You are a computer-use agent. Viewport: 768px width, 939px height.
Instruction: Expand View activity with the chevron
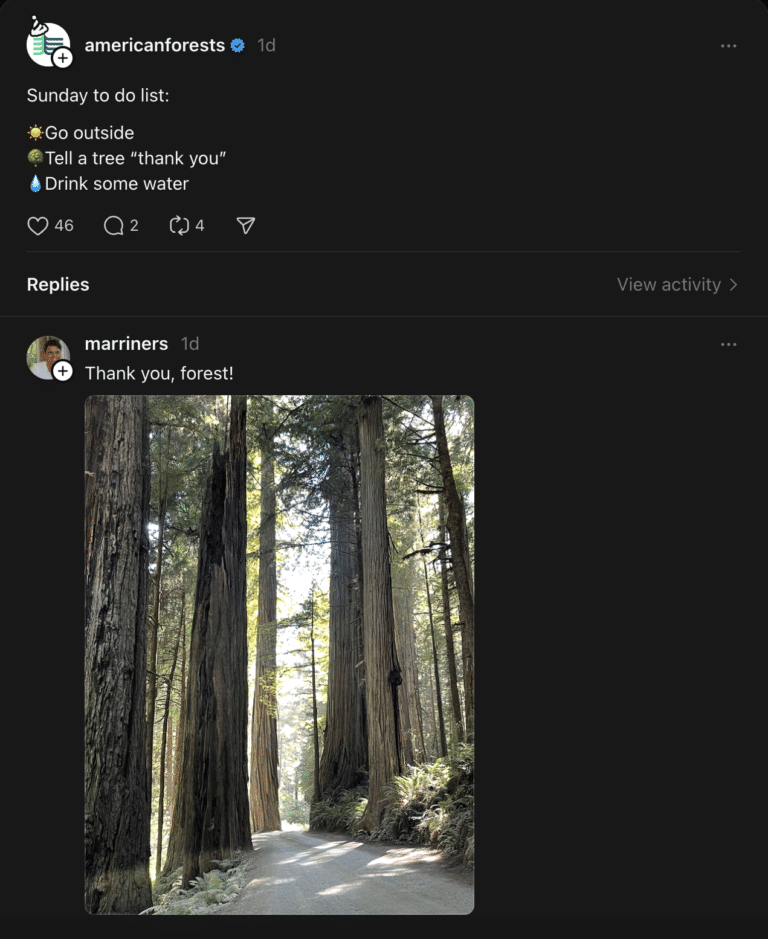(x=734, y=284)
